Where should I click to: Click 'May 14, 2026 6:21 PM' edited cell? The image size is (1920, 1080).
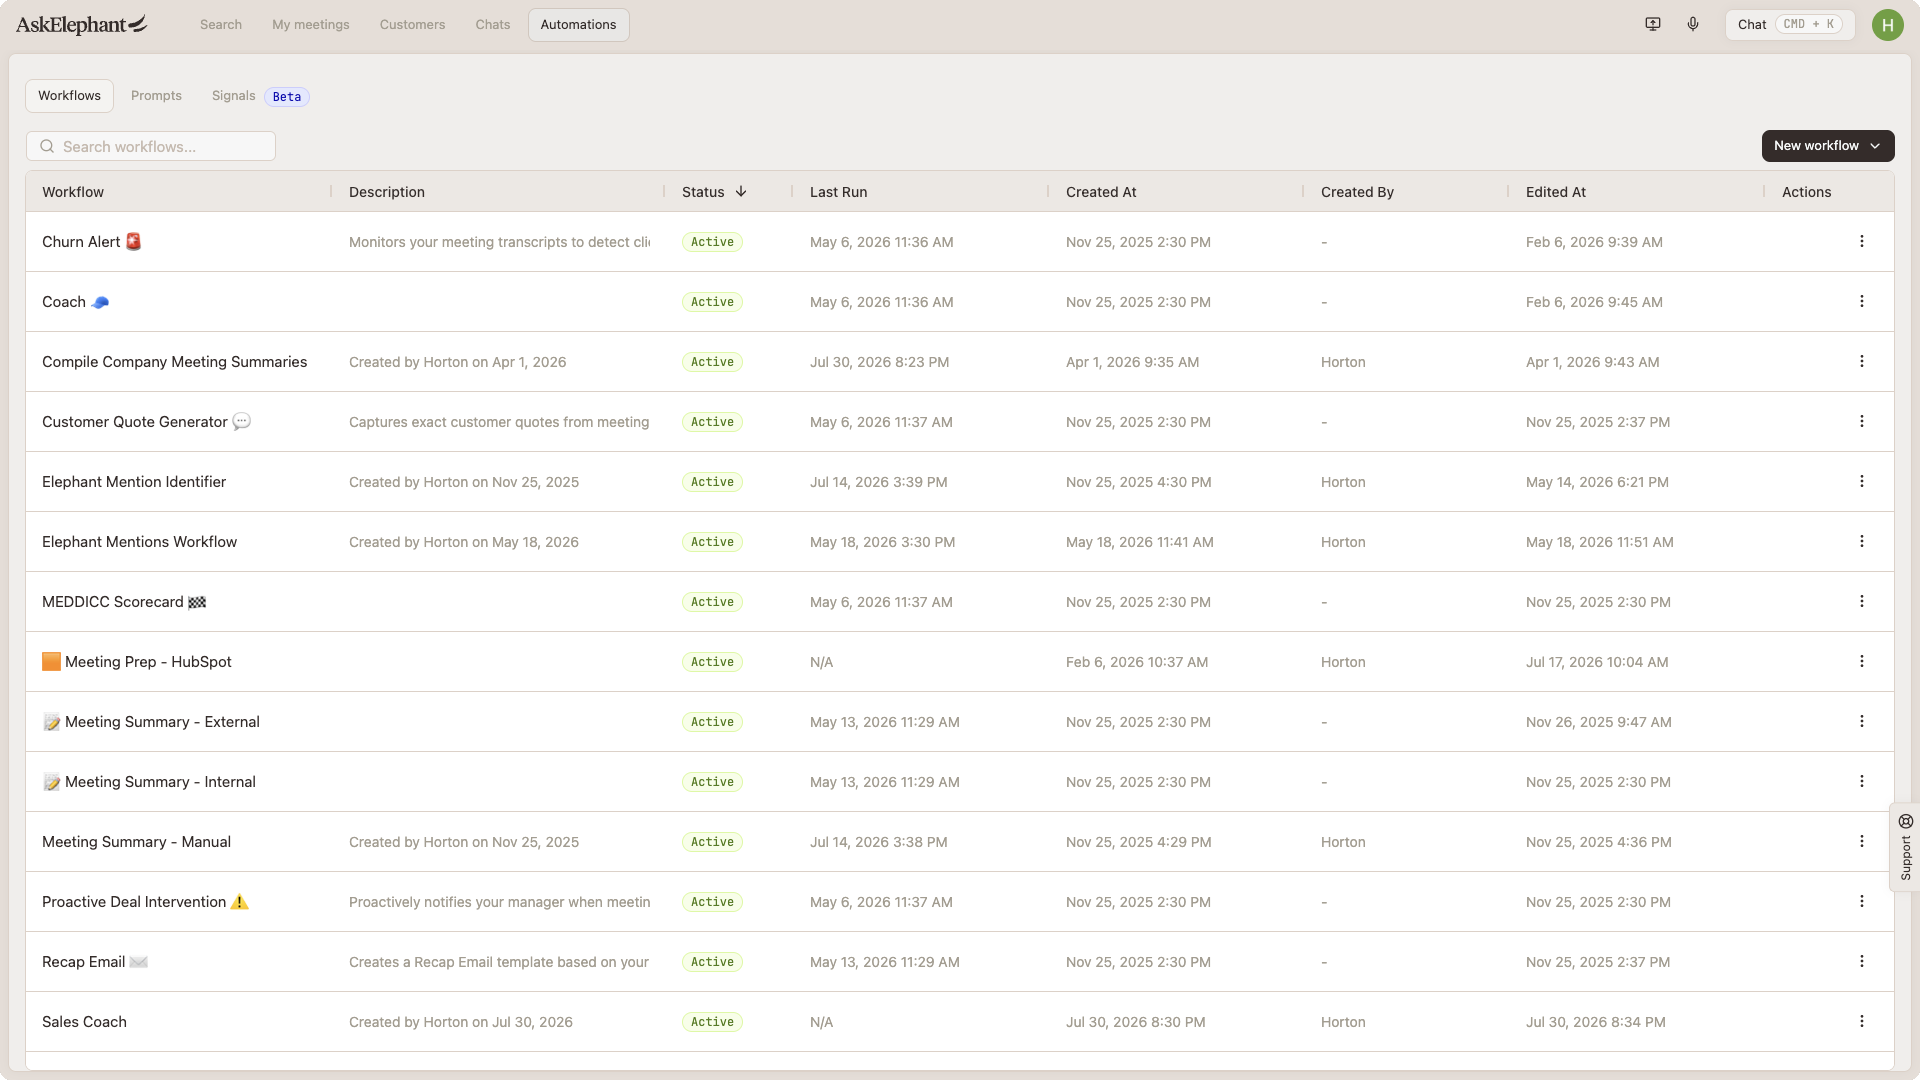pos(1597,482)
